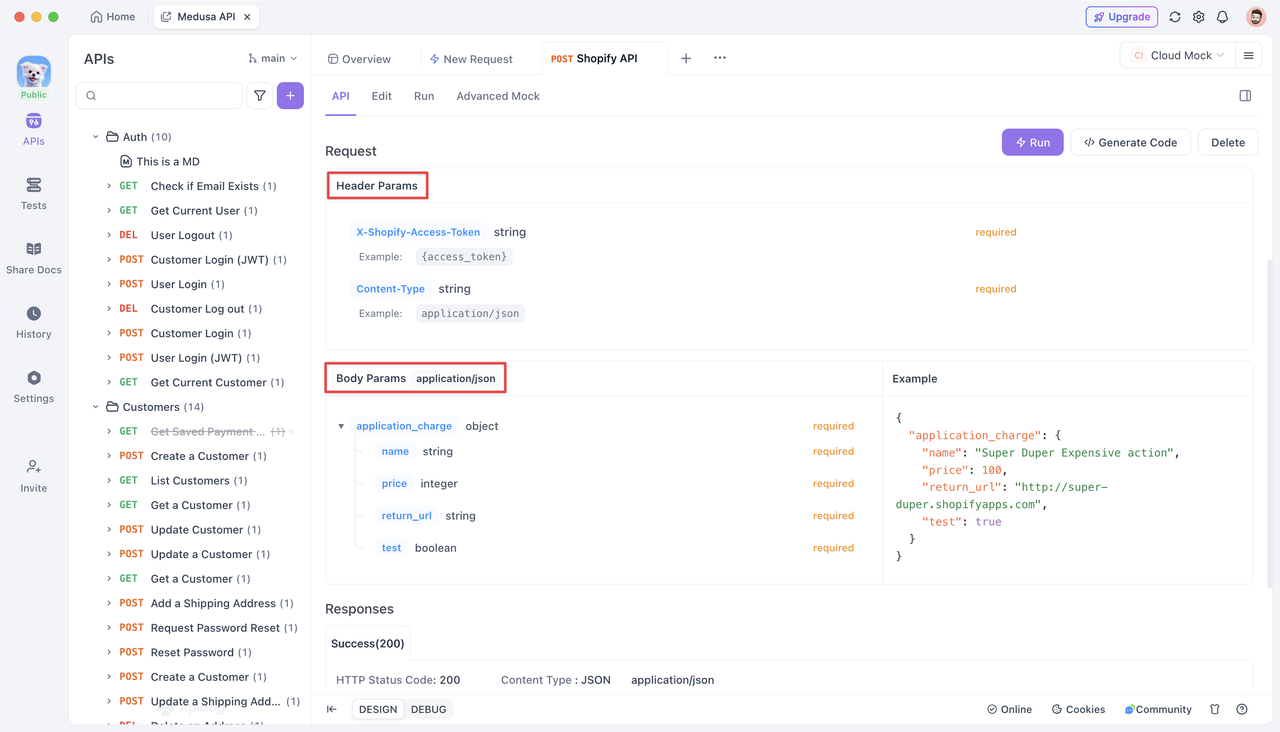Image resolution: width=1280 pixels, height=732 pixels.
Task: Select the Advanced Mock sub-tab
Action: pos(498,96)
